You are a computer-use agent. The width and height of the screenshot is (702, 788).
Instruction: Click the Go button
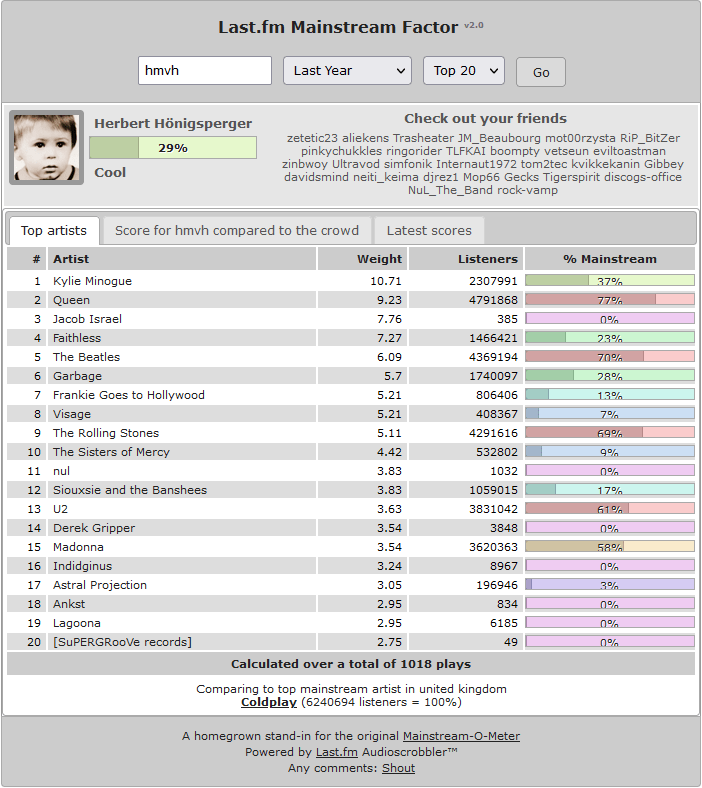point(541,72)
